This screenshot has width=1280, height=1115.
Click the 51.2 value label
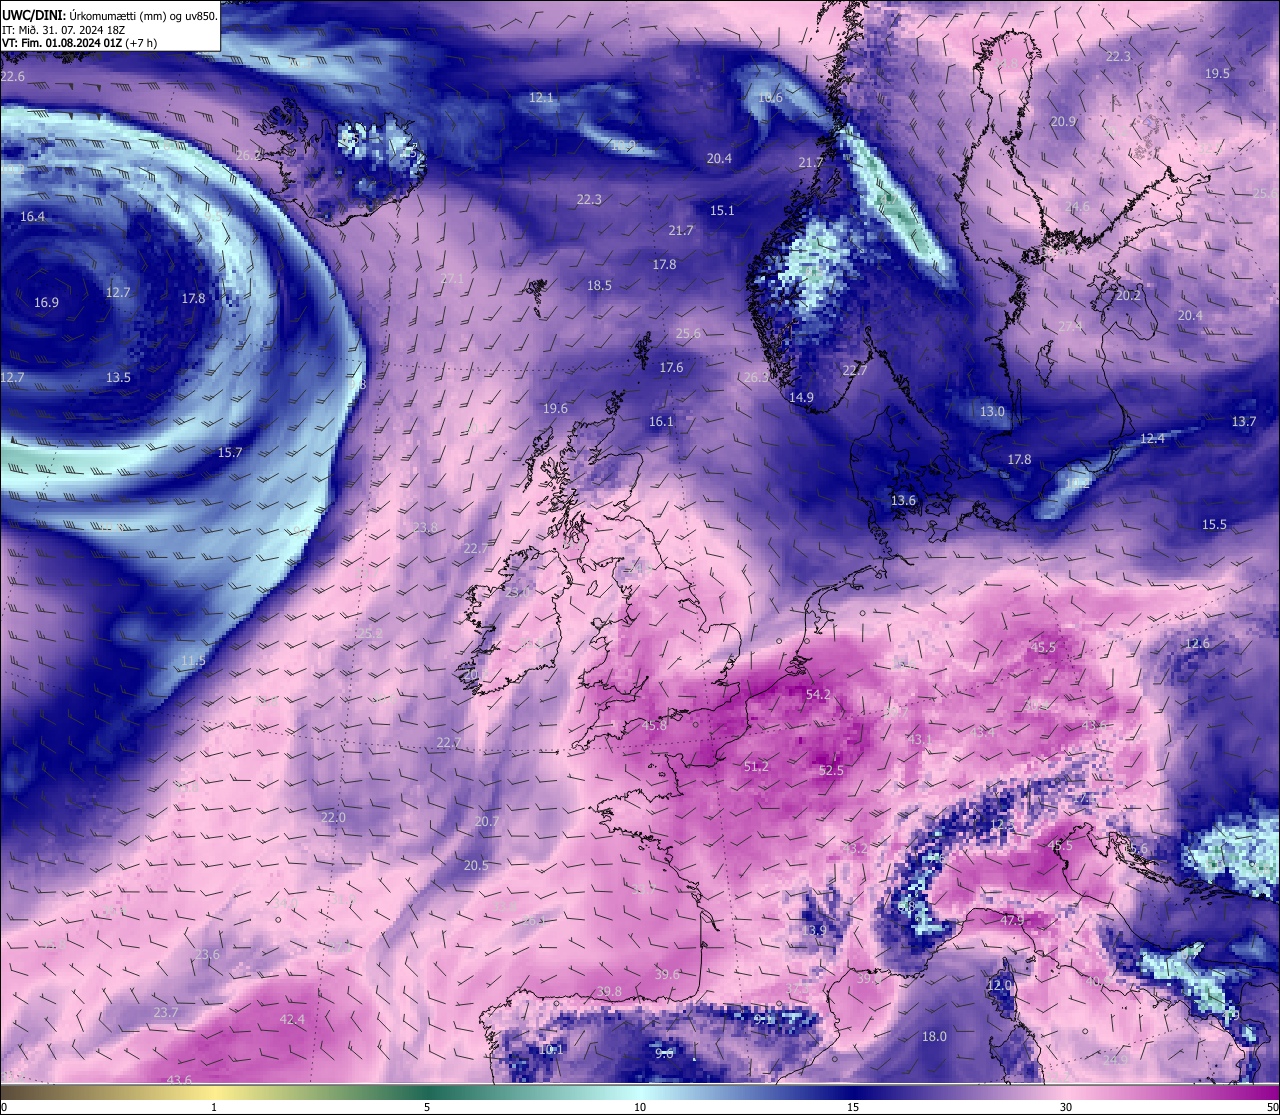(x=756, y=766)
